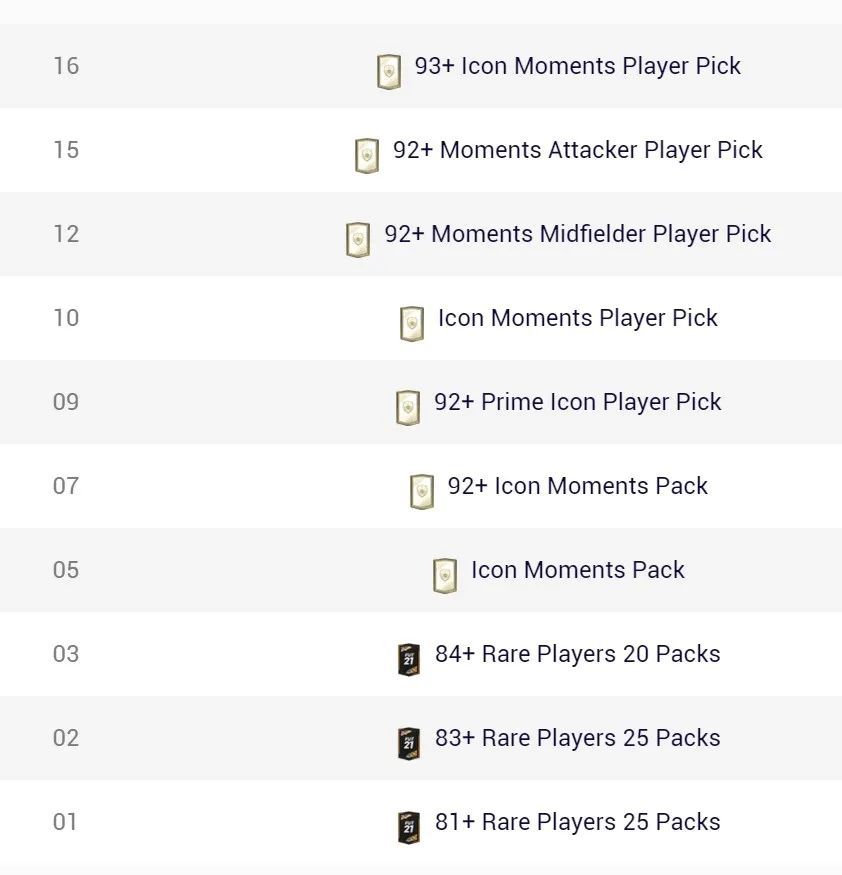Click pack icon beside level 05 Icon Moments Pack
The image size is (842, 875).
click(445, 576)
